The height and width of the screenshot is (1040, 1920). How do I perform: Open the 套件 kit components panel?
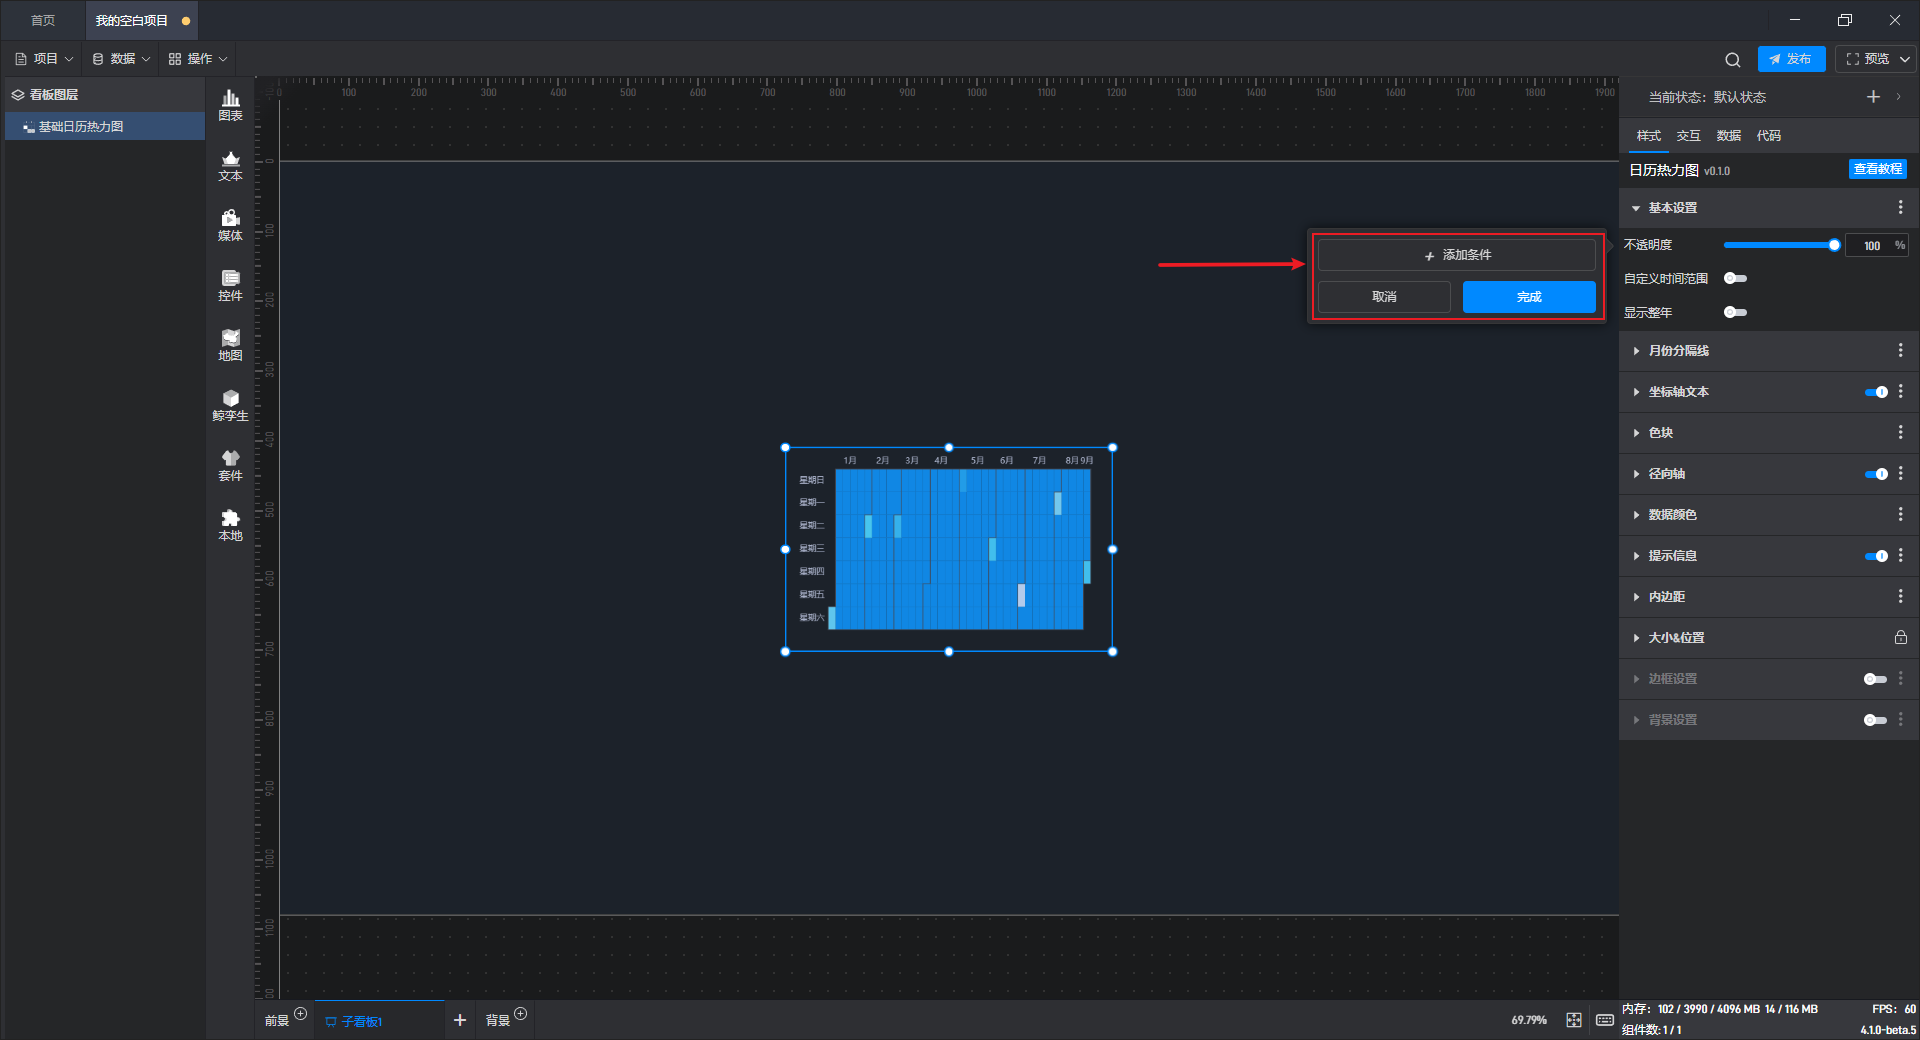point(230,465)
